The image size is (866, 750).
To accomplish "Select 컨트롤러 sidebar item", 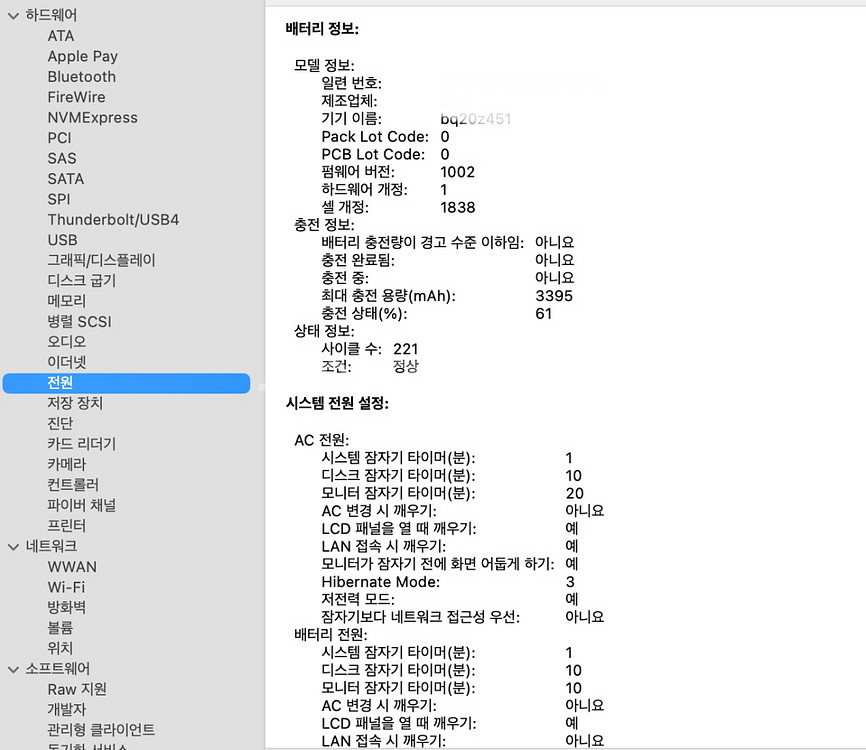I will click(73, 485).
